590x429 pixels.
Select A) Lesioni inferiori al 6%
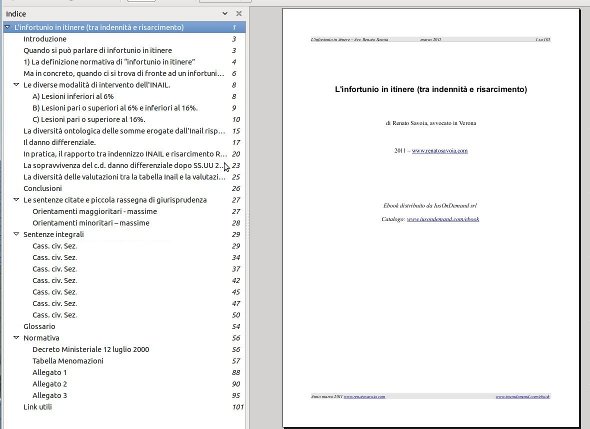point(73,96)
